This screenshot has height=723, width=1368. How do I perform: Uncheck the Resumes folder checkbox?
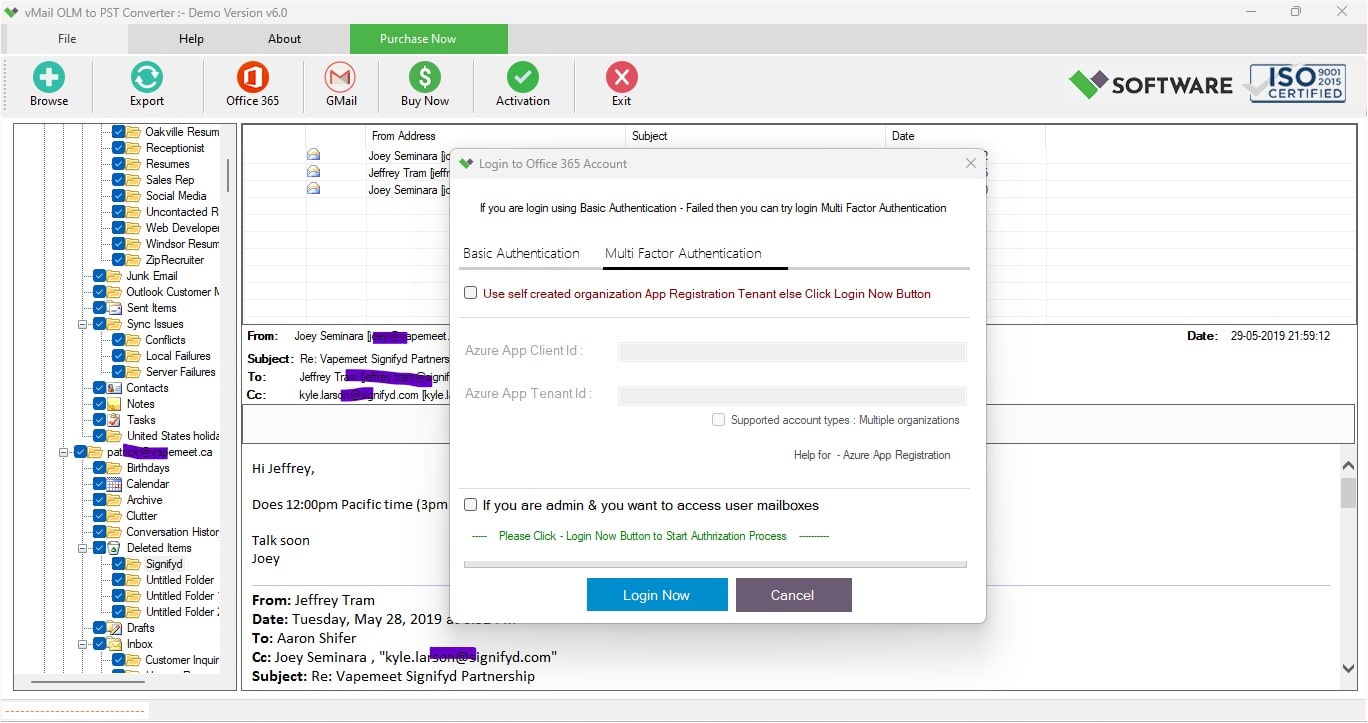[119, 164]
